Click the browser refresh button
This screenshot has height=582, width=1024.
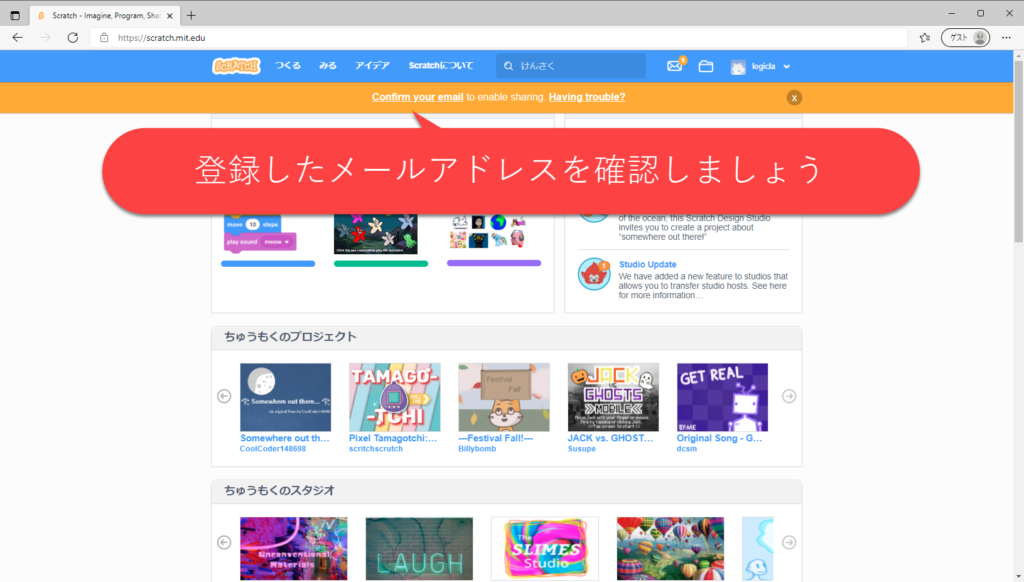pyautogui.click(x=73, y=37)
